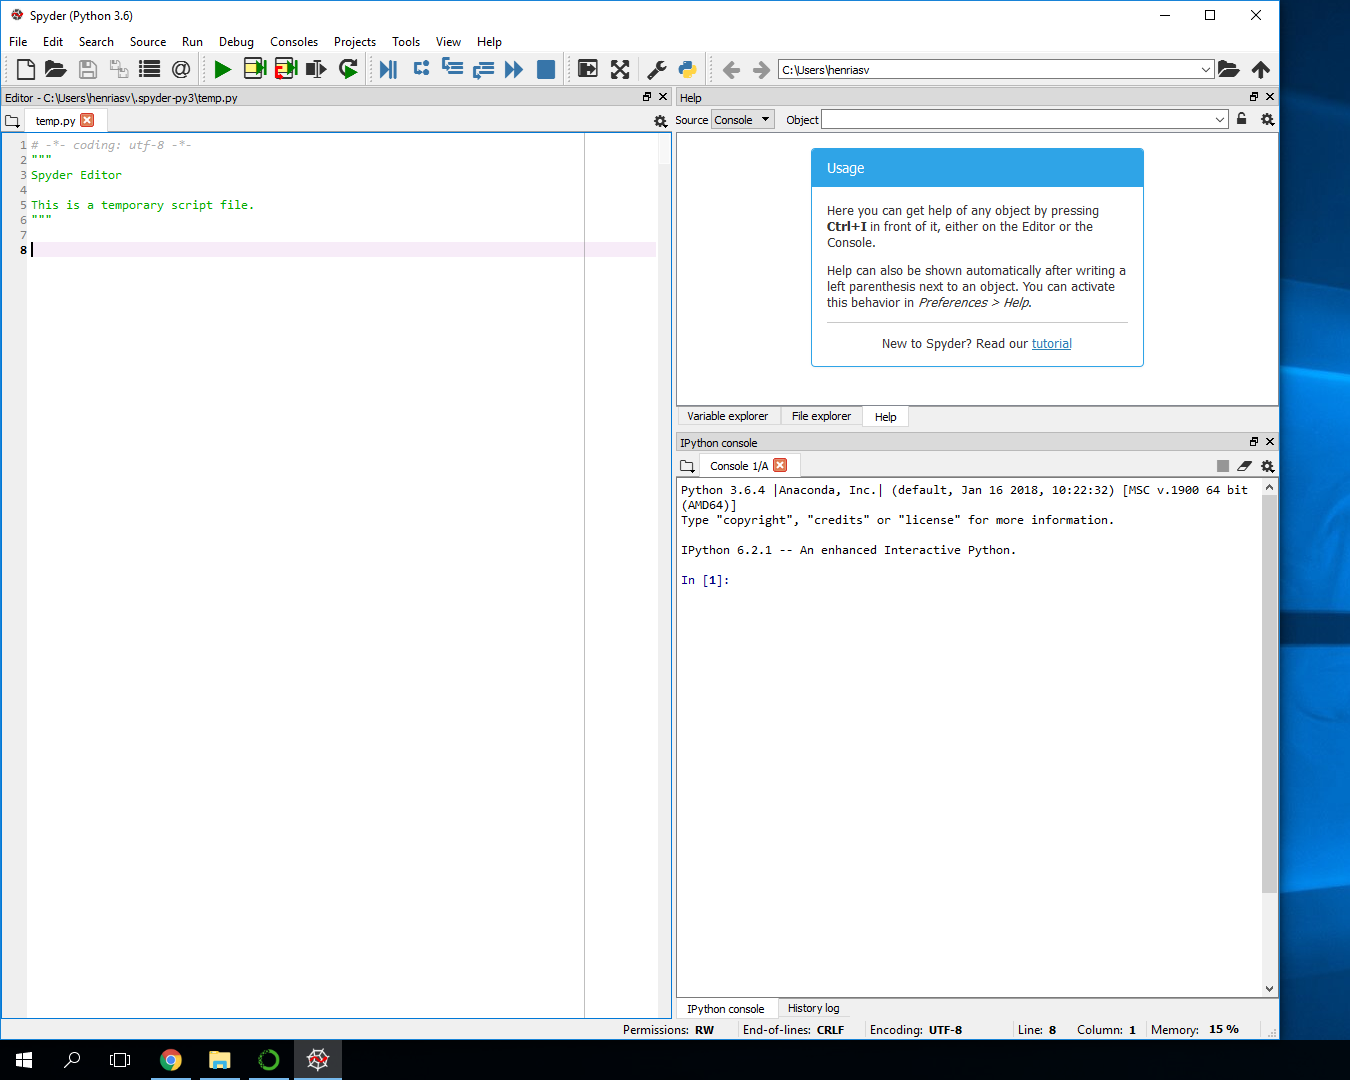
Task: Browse for a working directory folder icon
Action: (1229, 69)
